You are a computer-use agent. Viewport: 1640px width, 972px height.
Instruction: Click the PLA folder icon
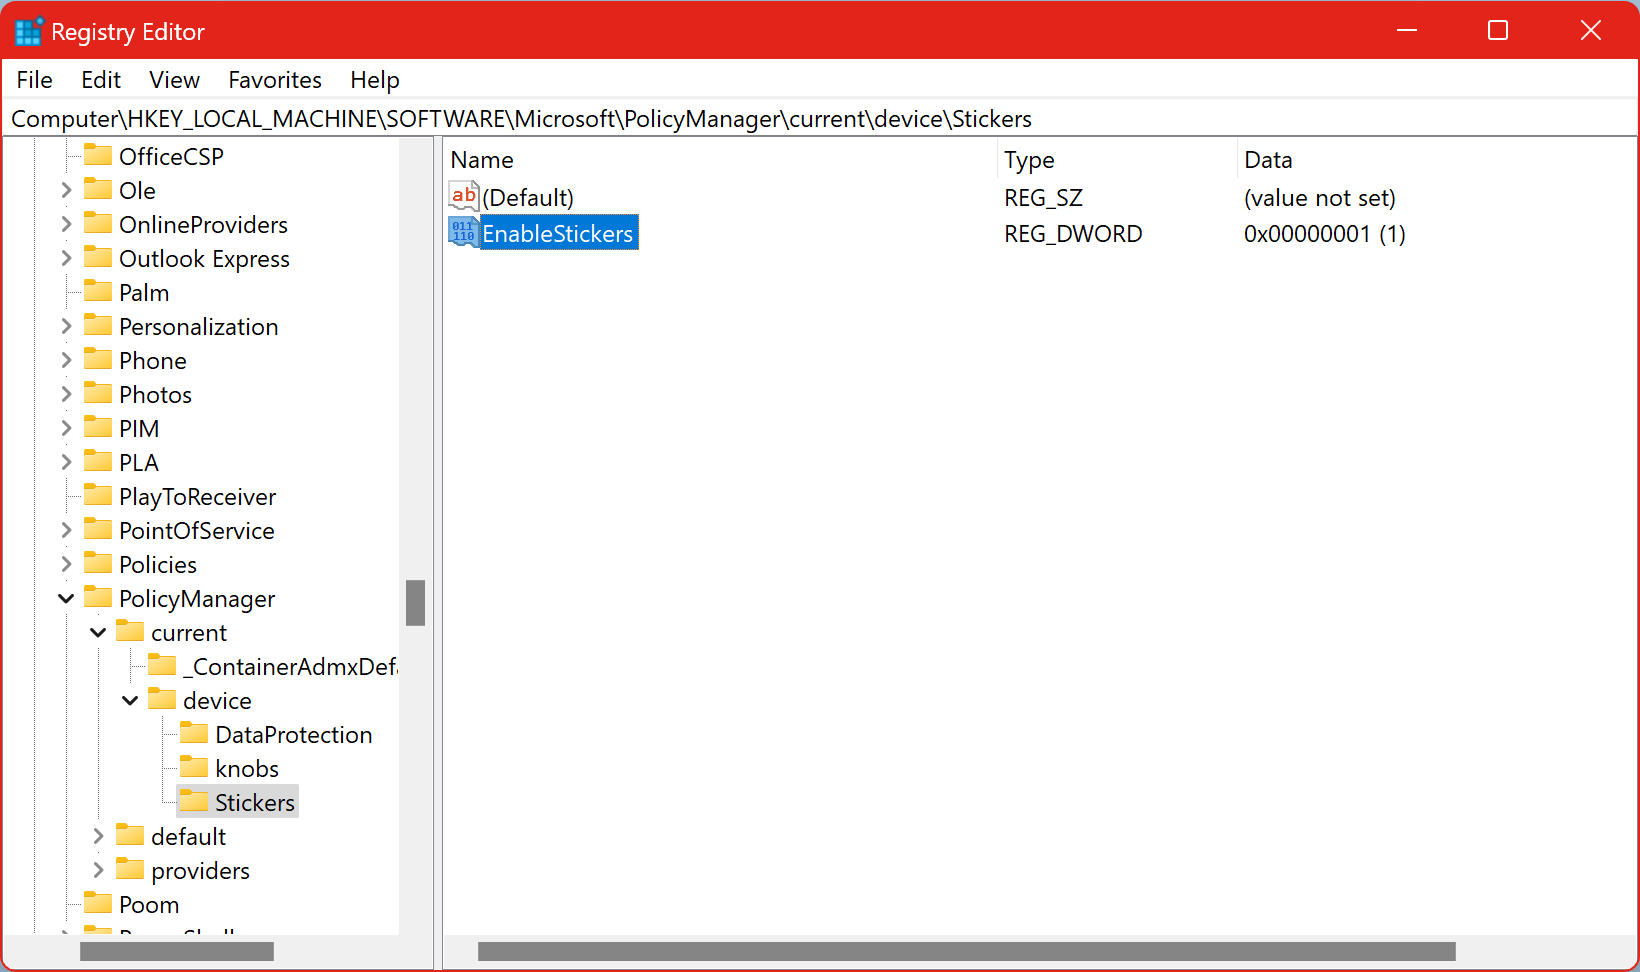click(98, 461)
